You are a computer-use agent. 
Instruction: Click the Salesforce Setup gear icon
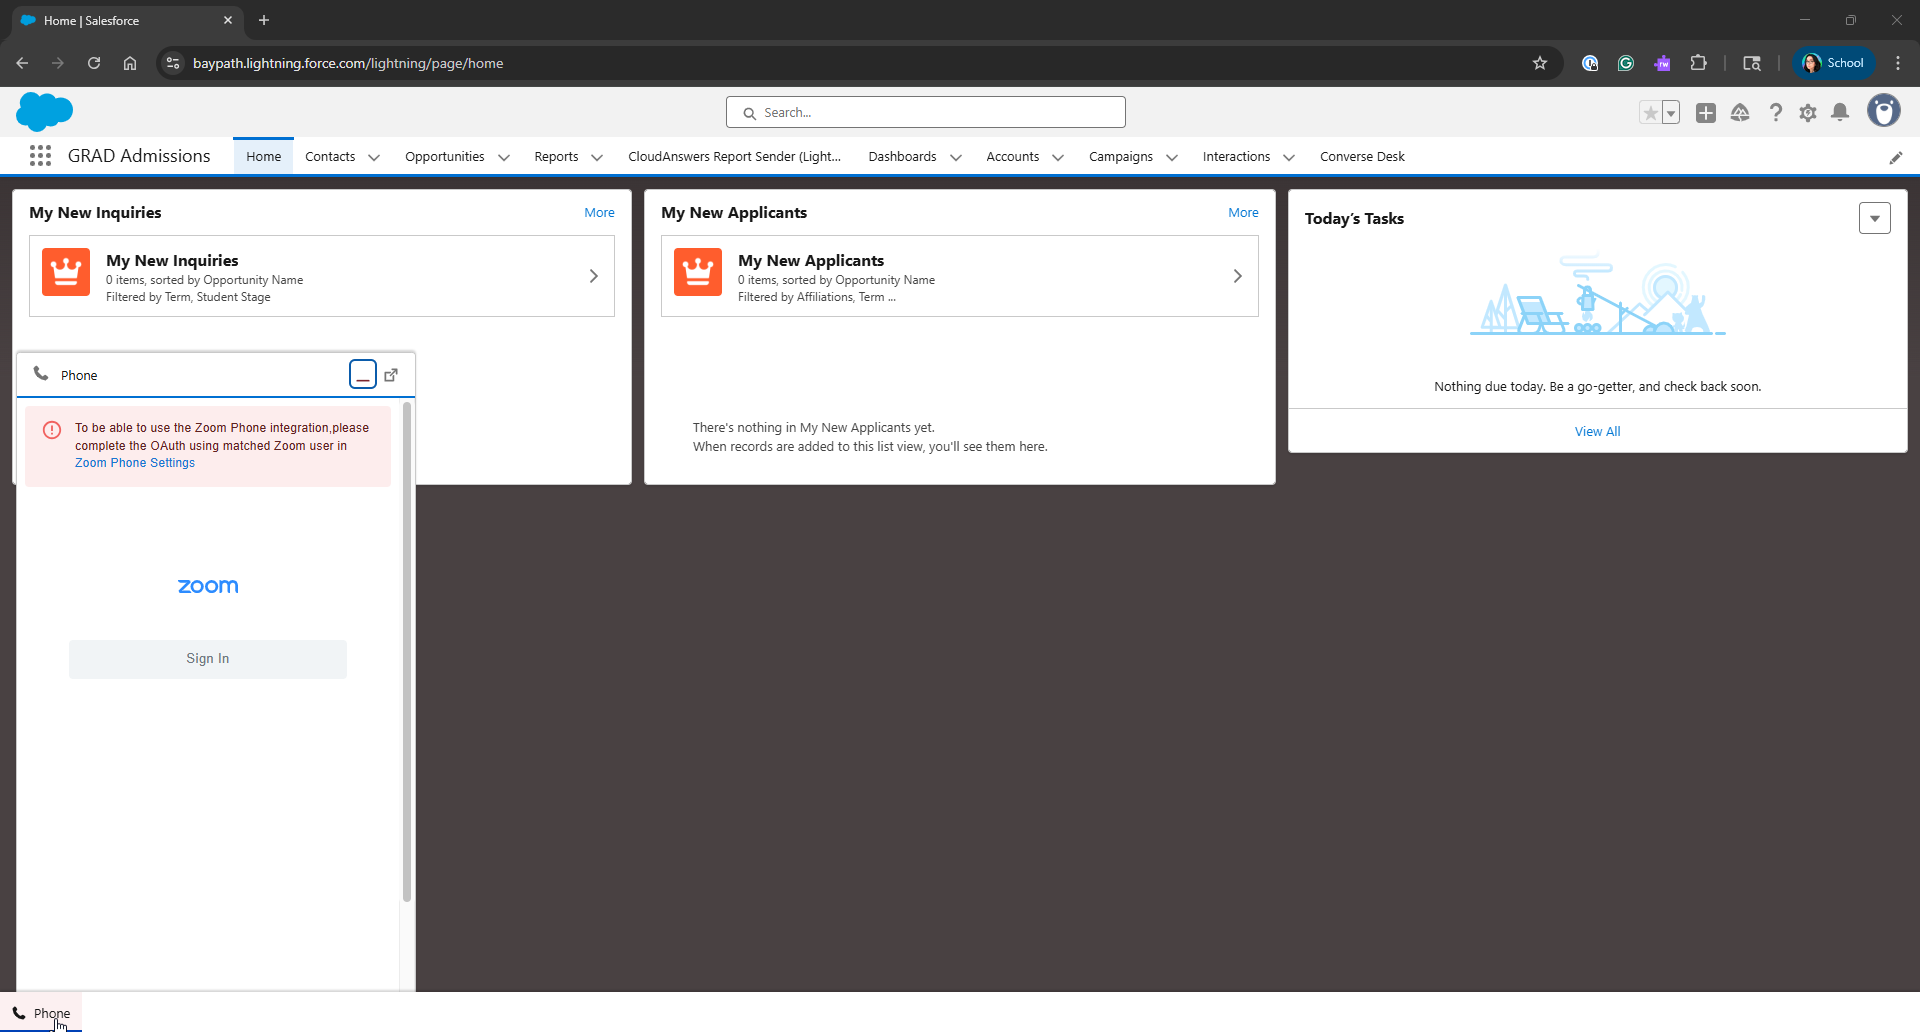pyautogui.click(x=1807, y=113)
